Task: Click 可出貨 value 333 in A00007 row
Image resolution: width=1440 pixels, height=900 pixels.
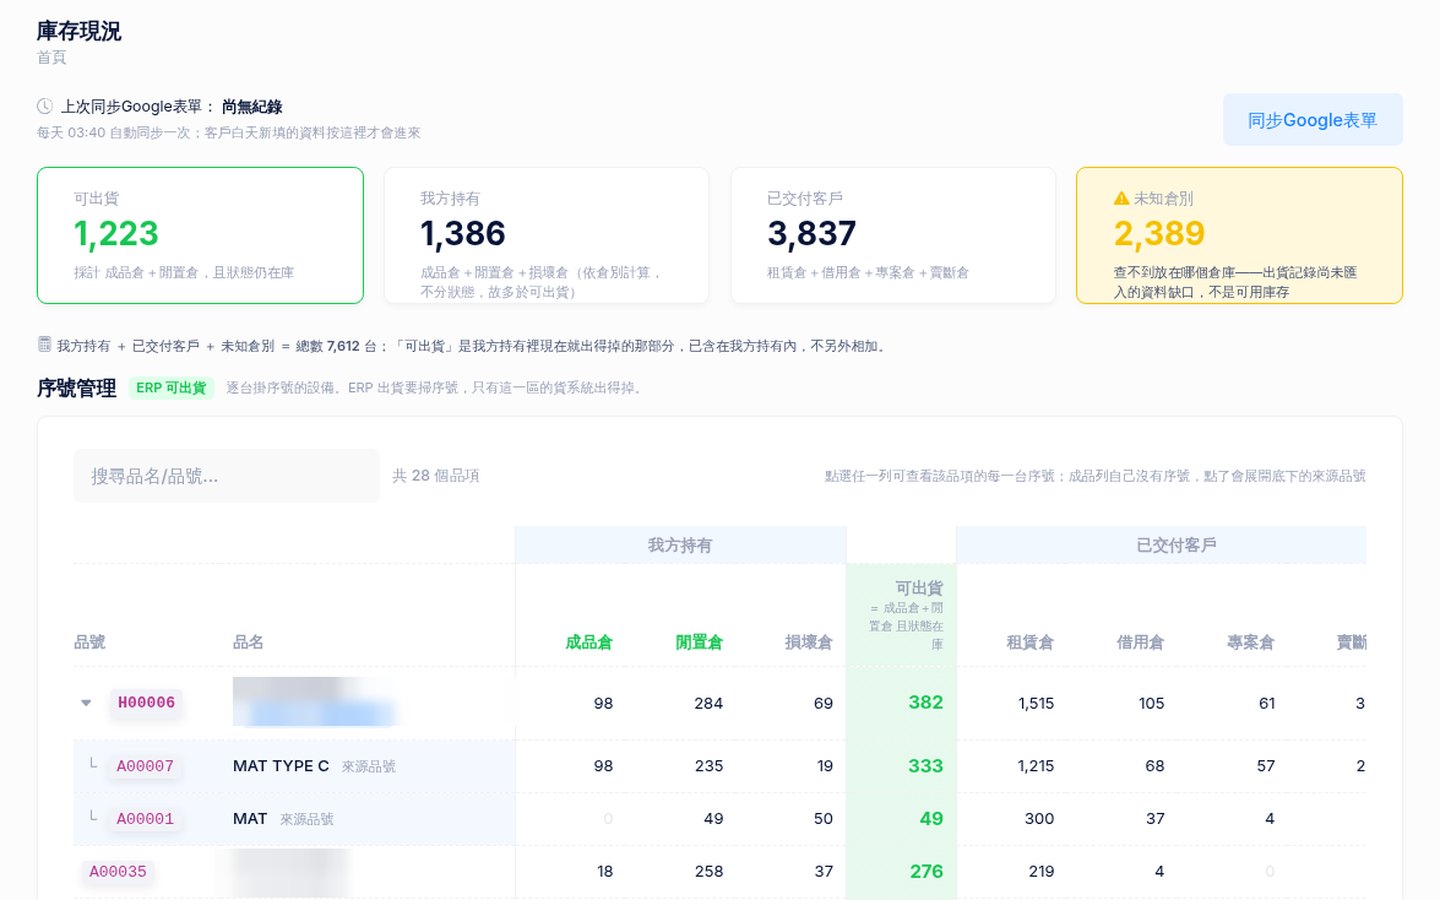Action: click(926, 766)
